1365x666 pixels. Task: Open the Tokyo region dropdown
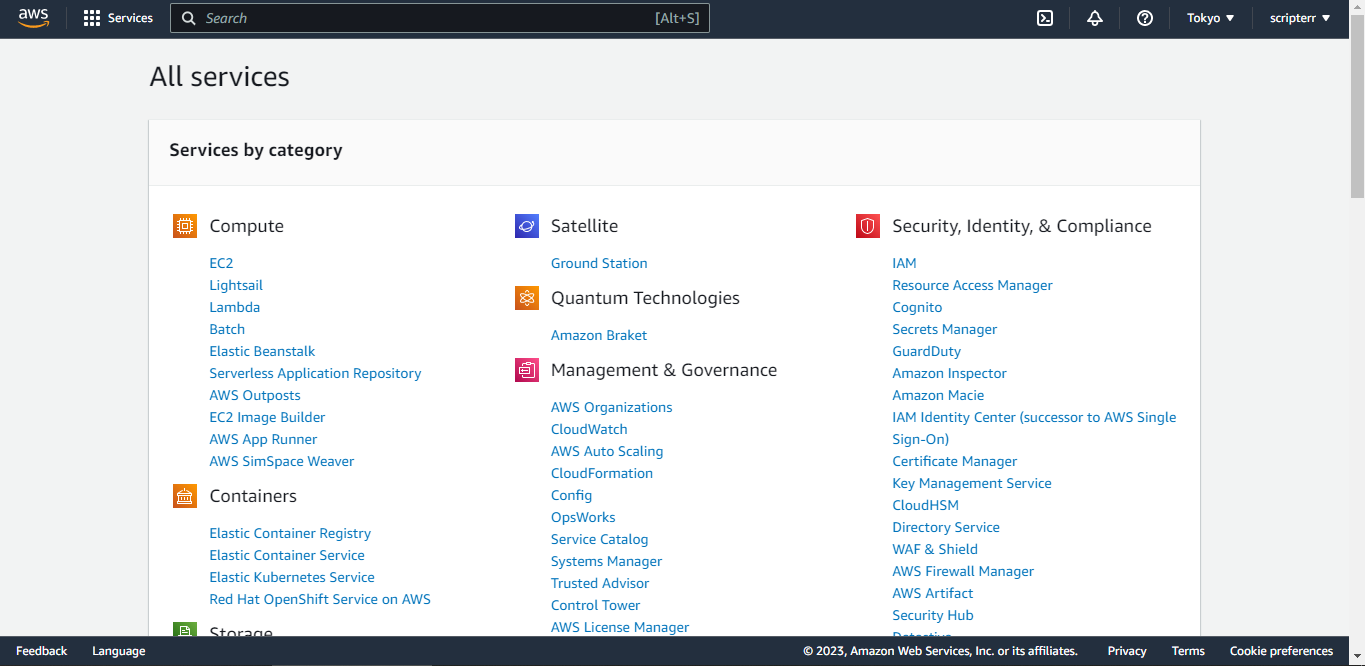(1210, 18)
